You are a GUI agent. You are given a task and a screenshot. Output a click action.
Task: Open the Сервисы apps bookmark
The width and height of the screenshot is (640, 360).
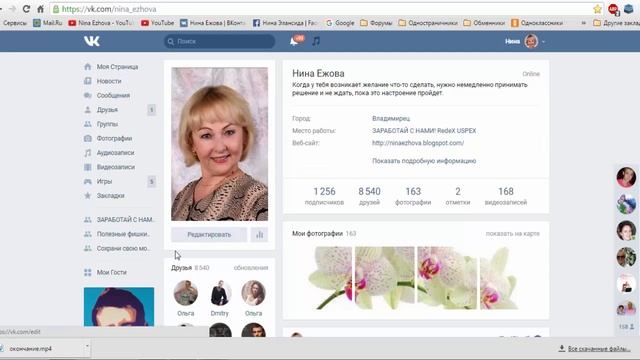(15, 23)
